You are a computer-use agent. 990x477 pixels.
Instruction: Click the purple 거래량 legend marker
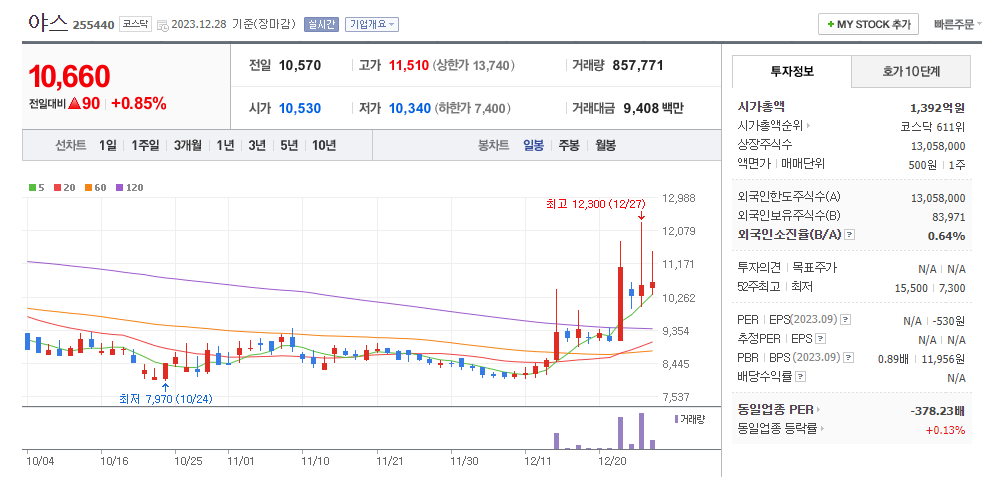(676, 419)
